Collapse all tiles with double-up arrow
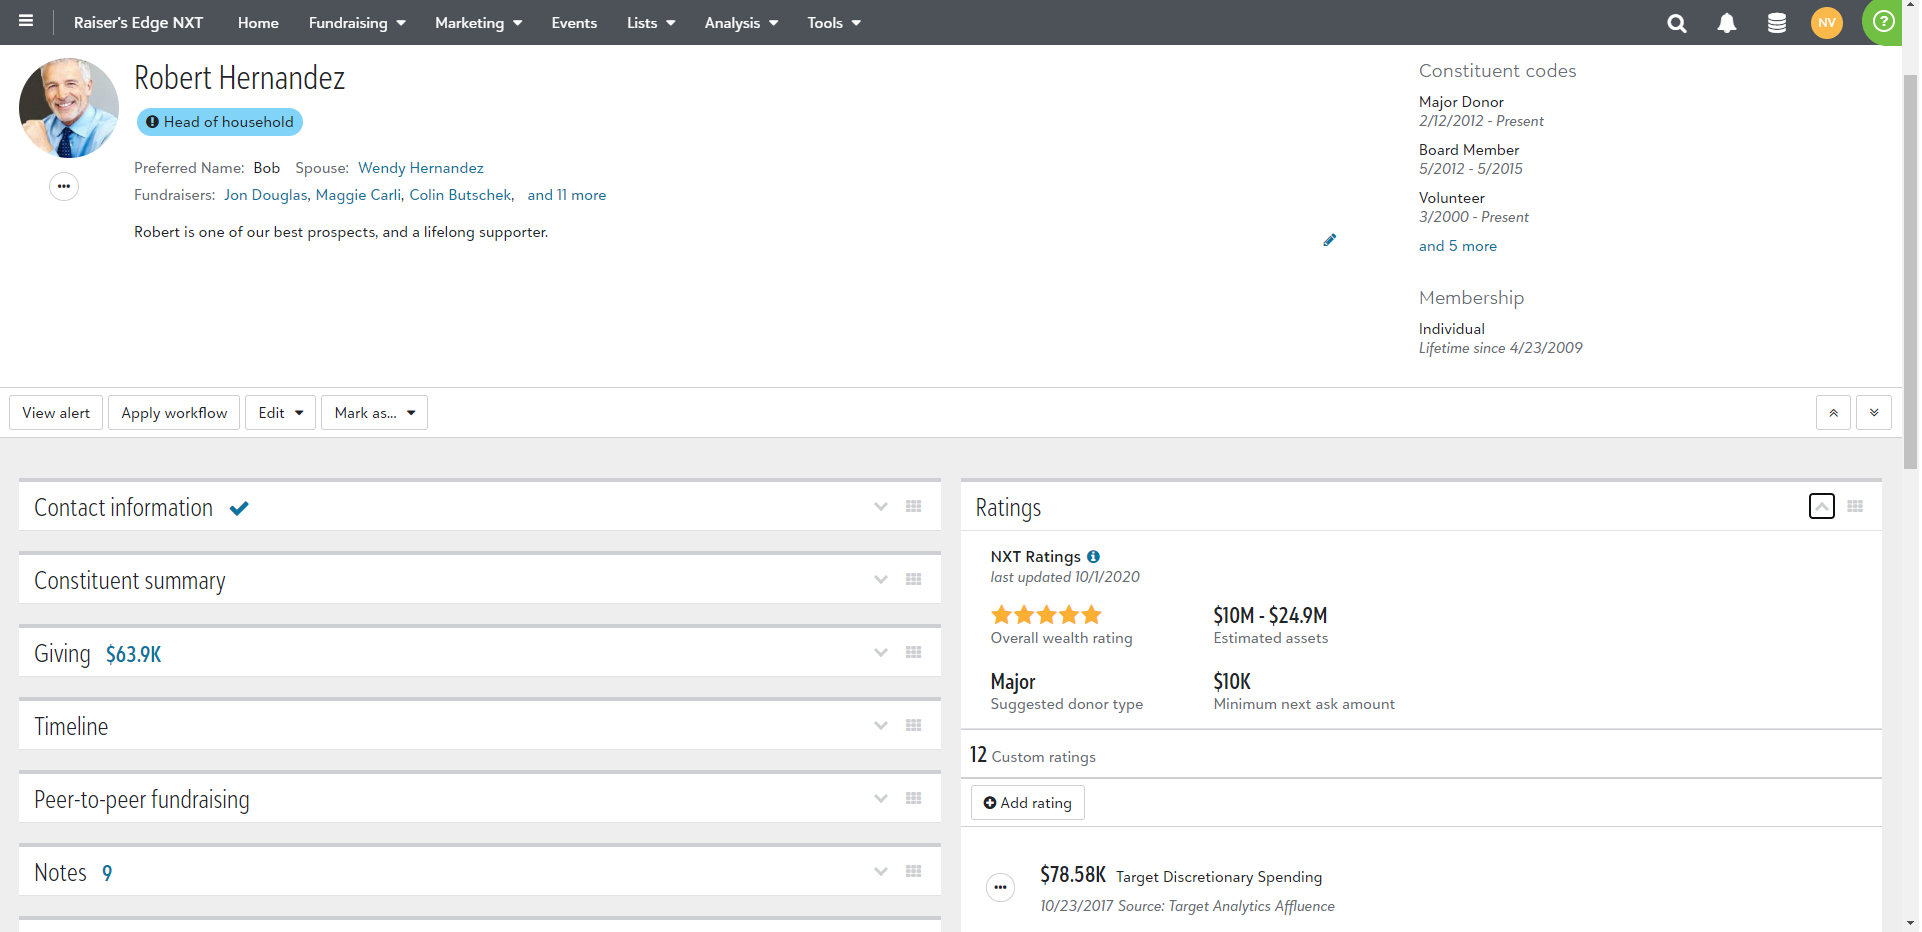Screen dimensions: 1922x932 (1833, 413)
